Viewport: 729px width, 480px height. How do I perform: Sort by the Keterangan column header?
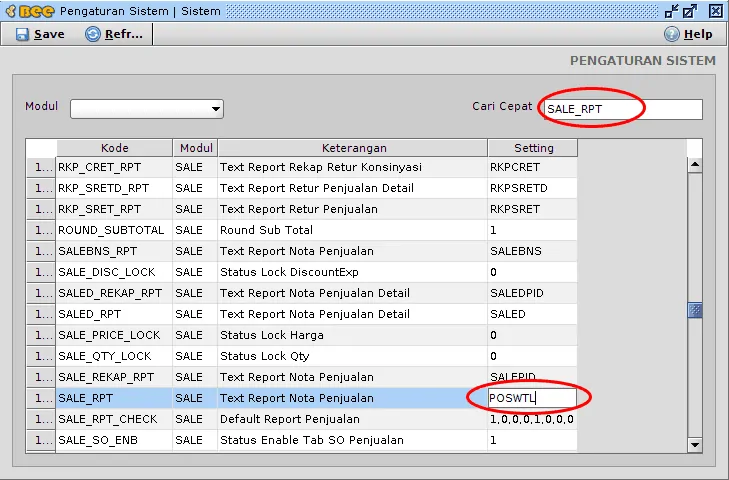click(x=353, y=148)
